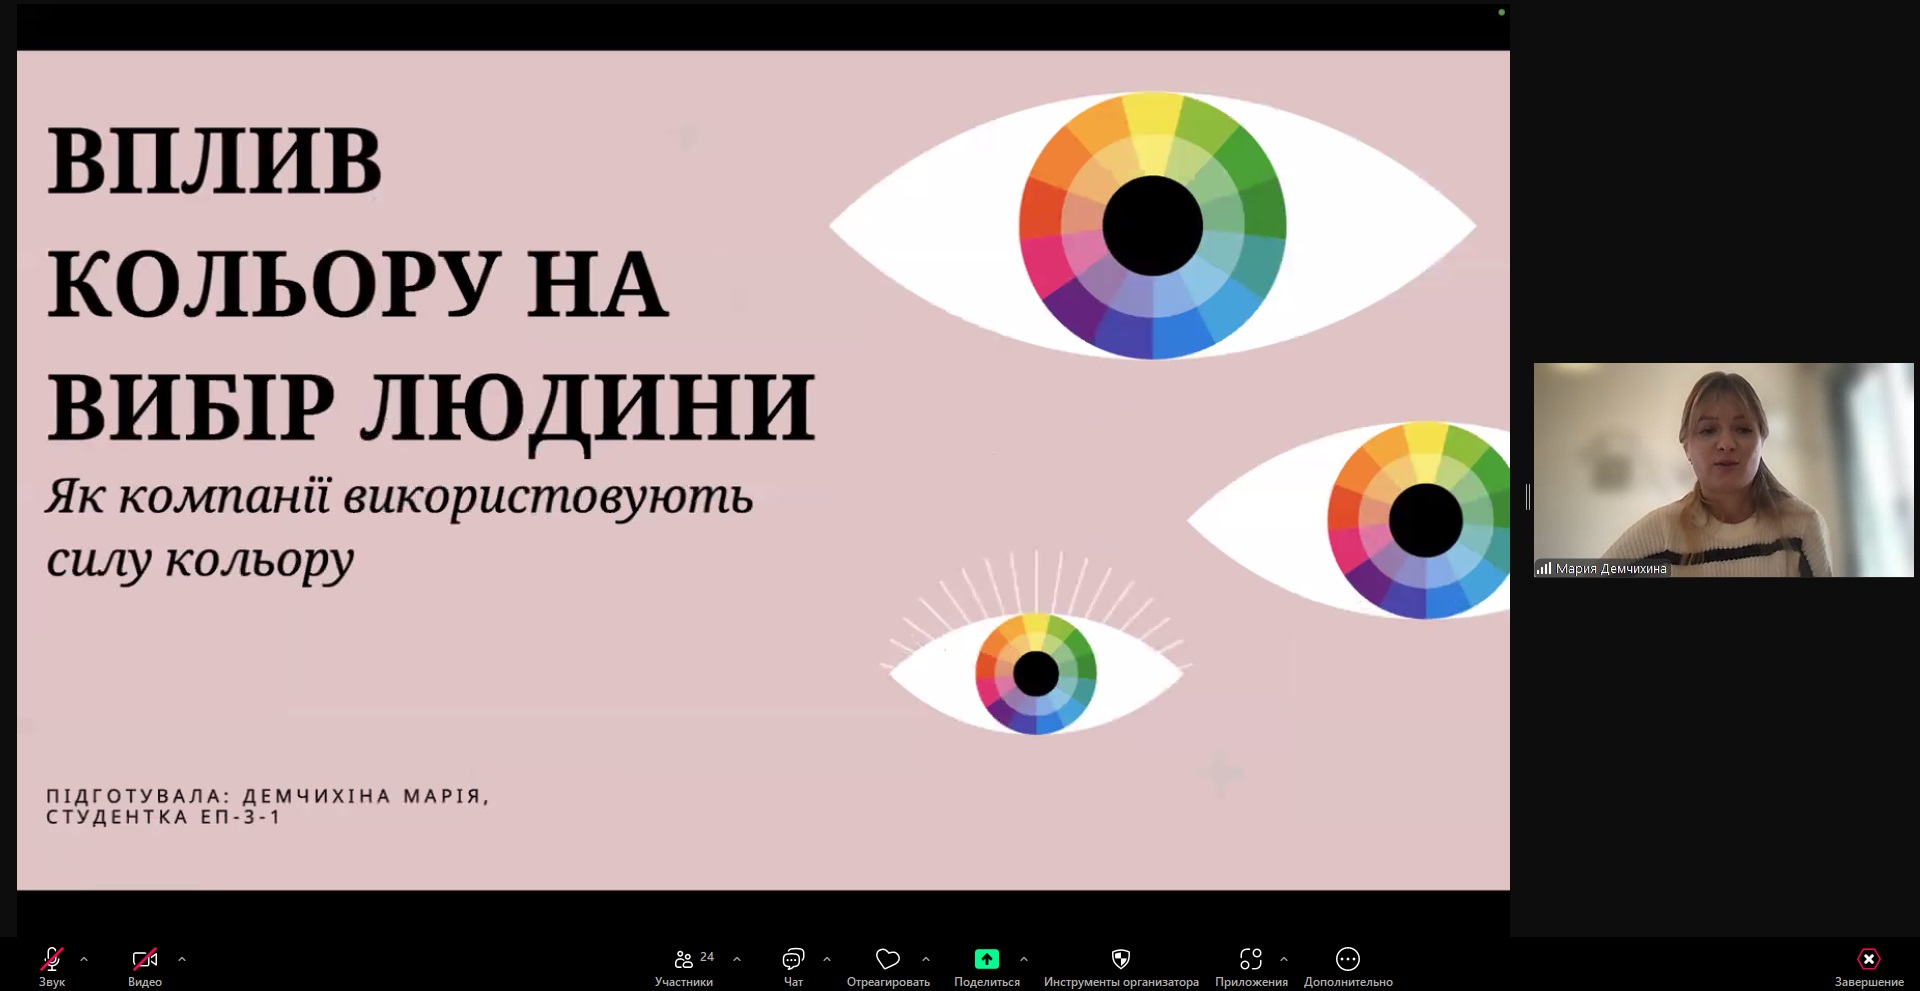Unmute the microphone with the Звук icon
Viewport: 1920px width, 991px height.
click(52, 960)
